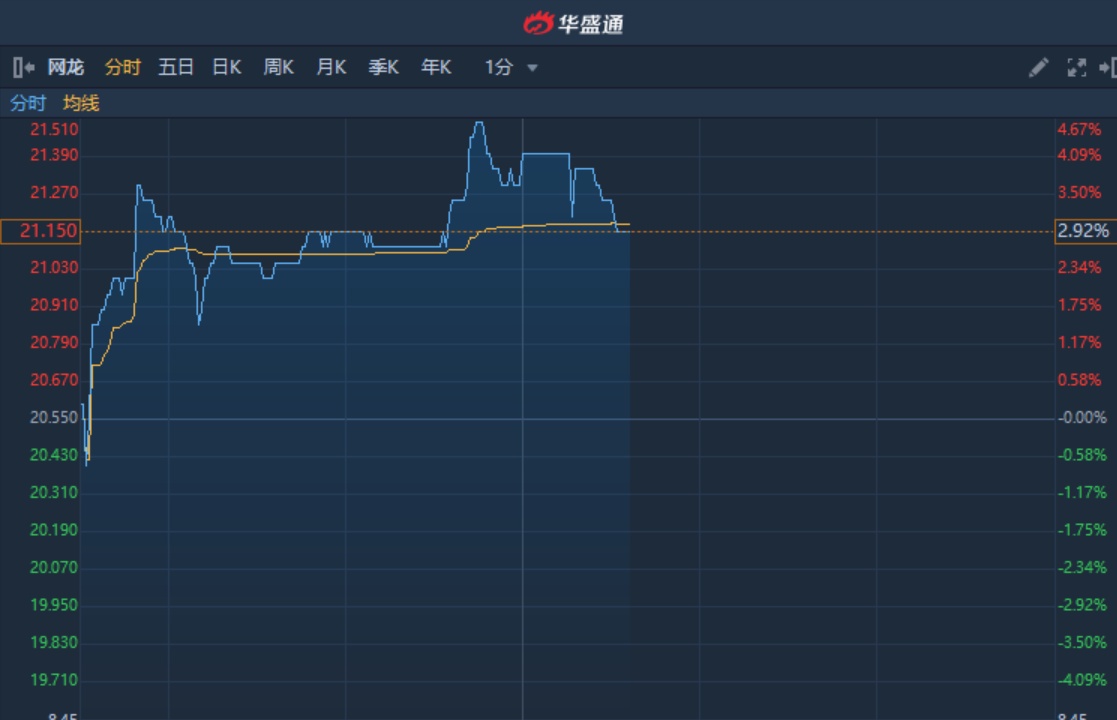This screenshot has width=1117, height=720.
Task: Click the 4.67% percent axis label
Action: tap(1079, 130)
